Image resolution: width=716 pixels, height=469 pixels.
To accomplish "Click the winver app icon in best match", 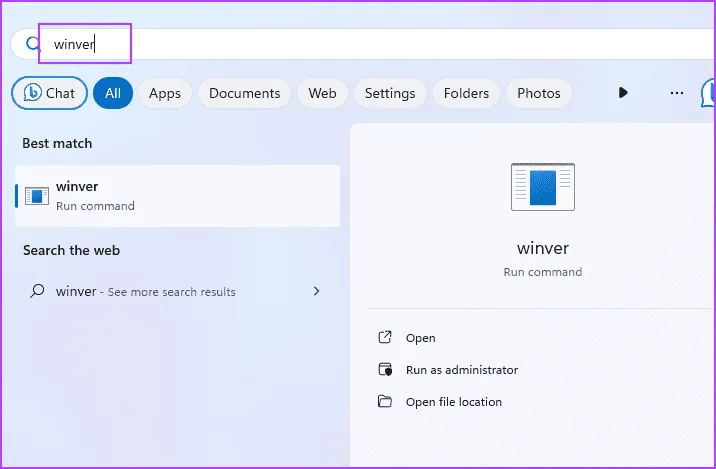I will tap(37, 196).
